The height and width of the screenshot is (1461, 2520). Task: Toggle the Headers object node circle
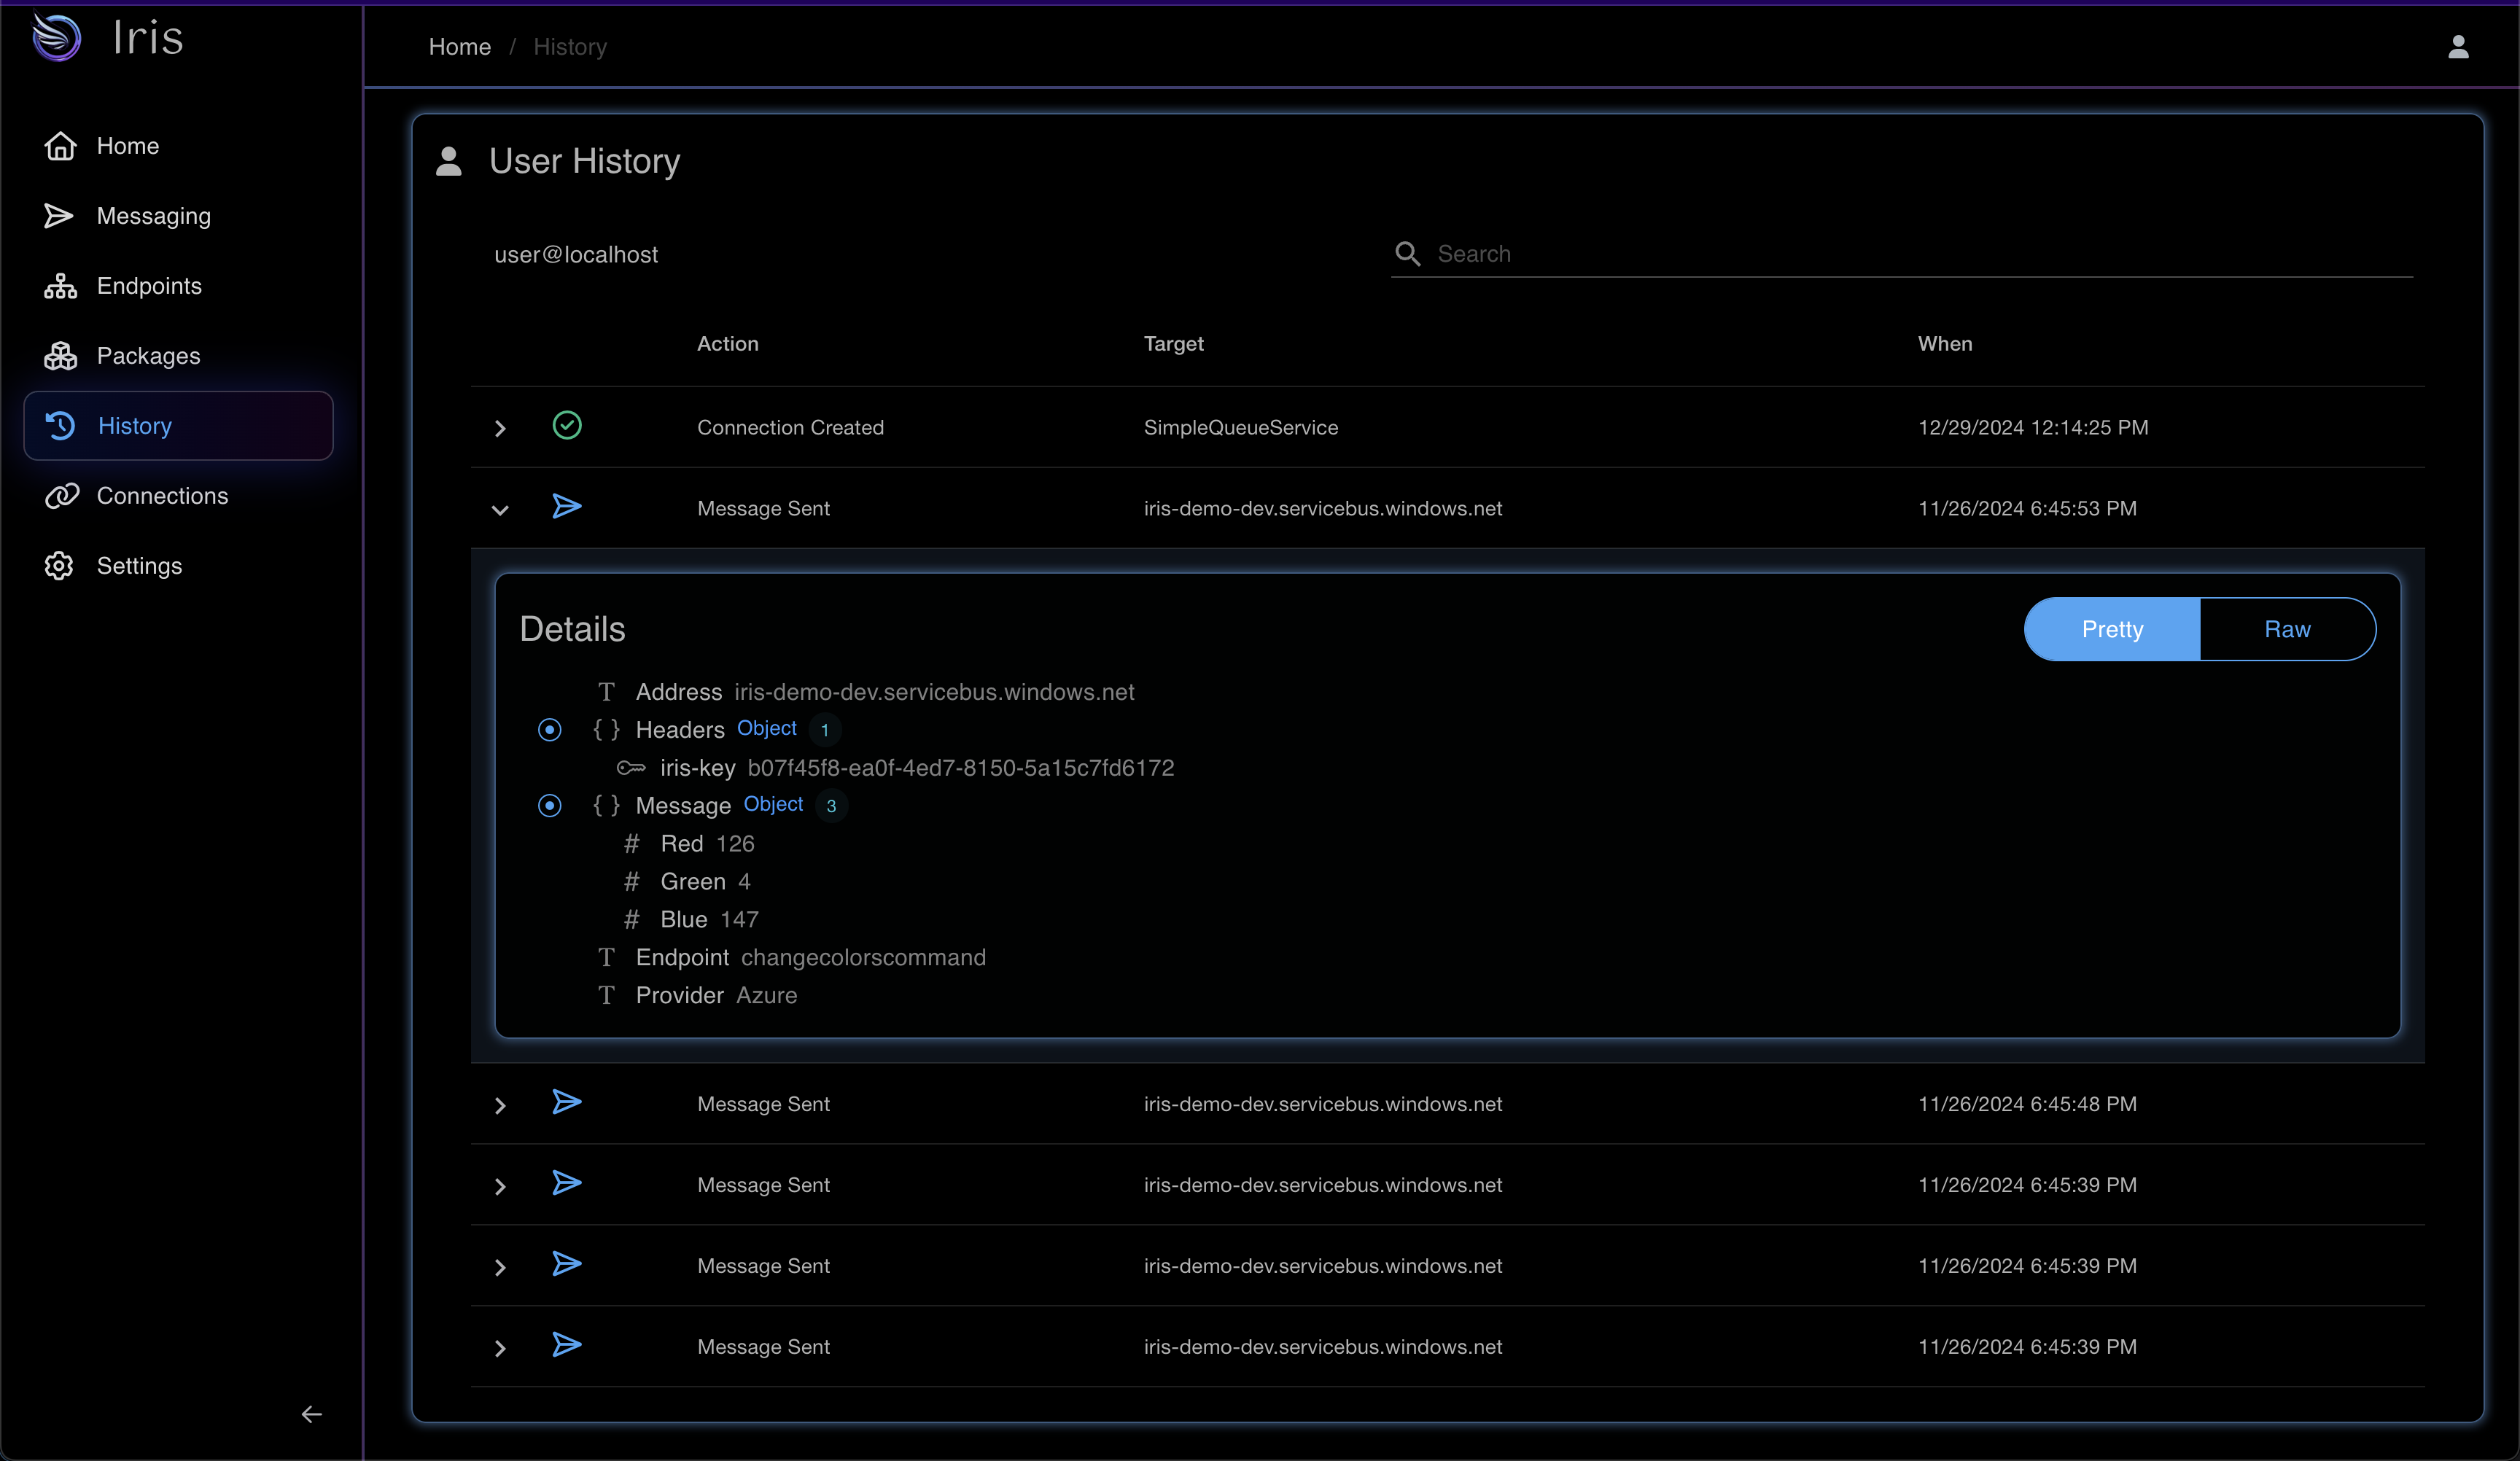tap(549, 730)
